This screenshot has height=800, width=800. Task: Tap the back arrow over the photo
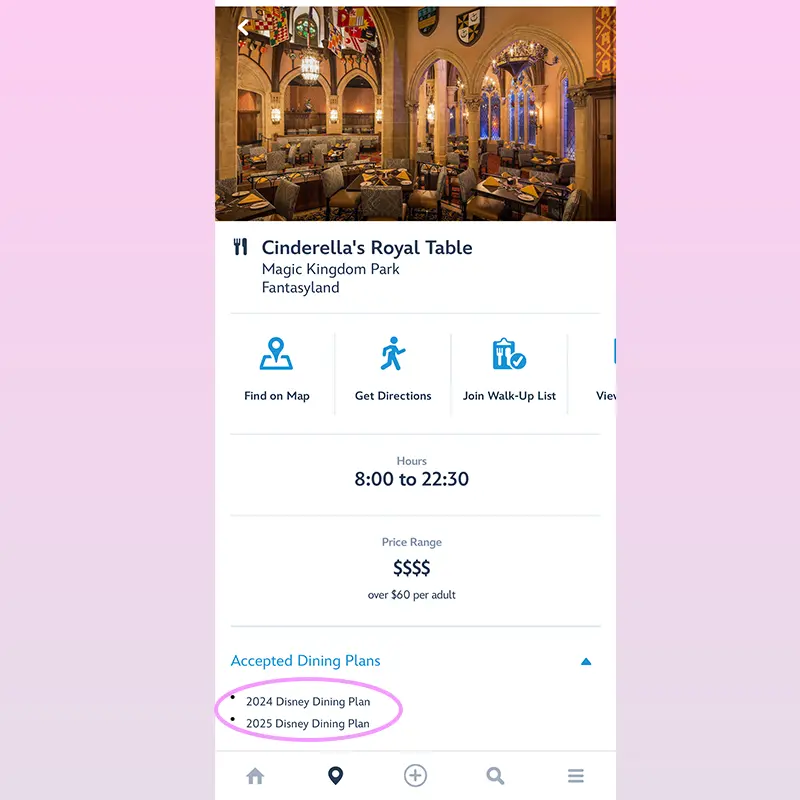tap(243, 27)
